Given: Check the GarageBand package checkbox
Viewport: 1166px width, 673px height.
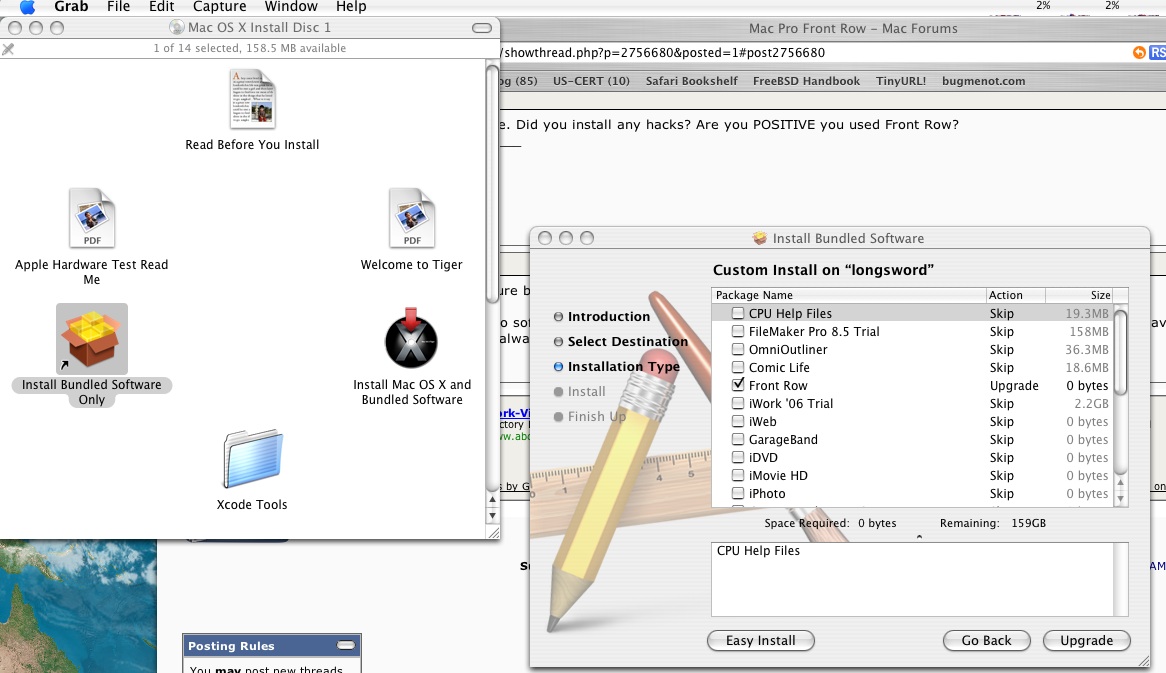Looking at the screenshot, I should click(738, 439).
